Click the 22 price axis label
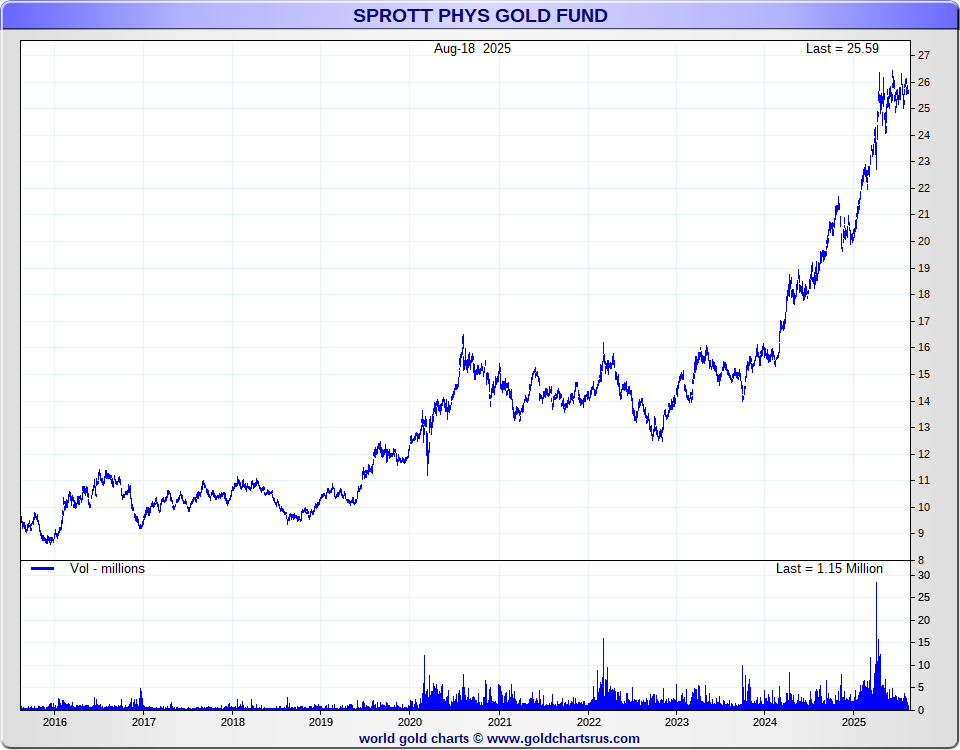Viewport: 960px width, 750px height. (x=924, y=188)
